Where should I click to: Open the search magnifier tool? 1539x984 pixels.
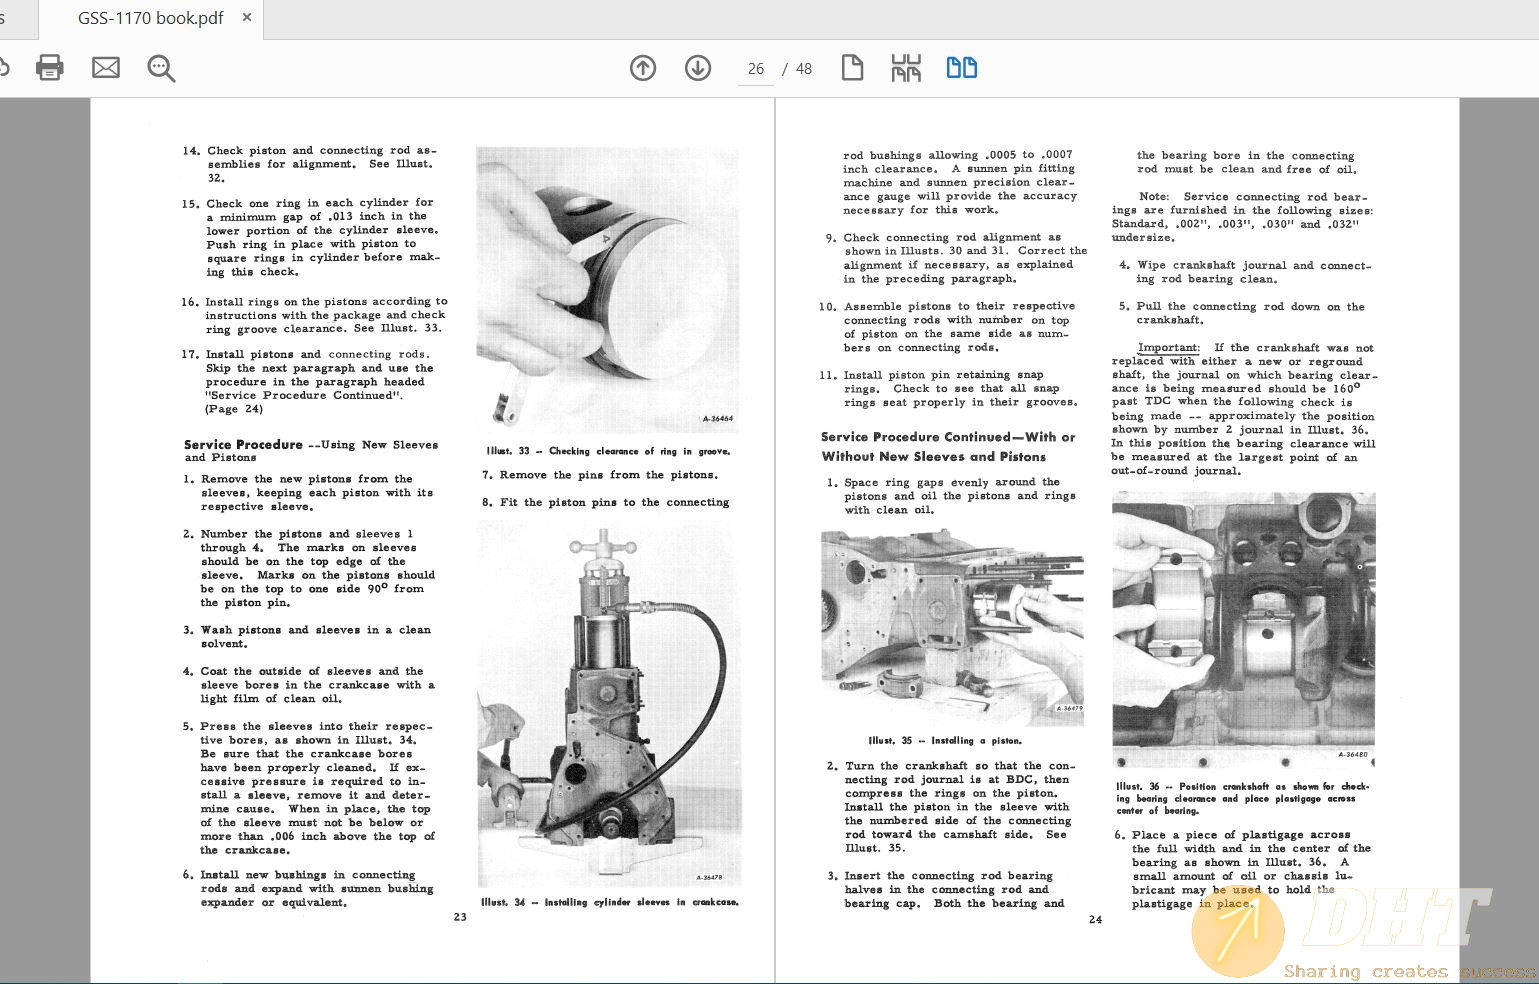pos(161,68)
